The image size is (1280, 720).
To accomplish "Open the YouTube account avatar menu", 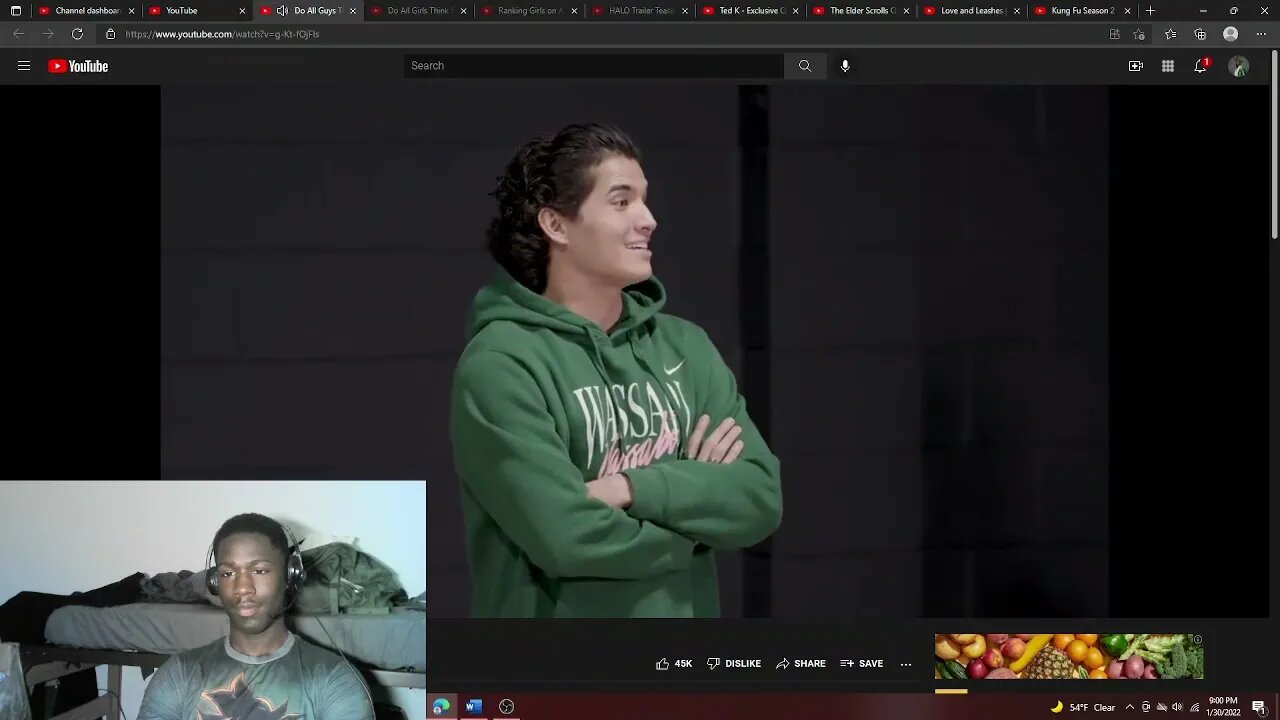I will click(x=1239, y=66).
